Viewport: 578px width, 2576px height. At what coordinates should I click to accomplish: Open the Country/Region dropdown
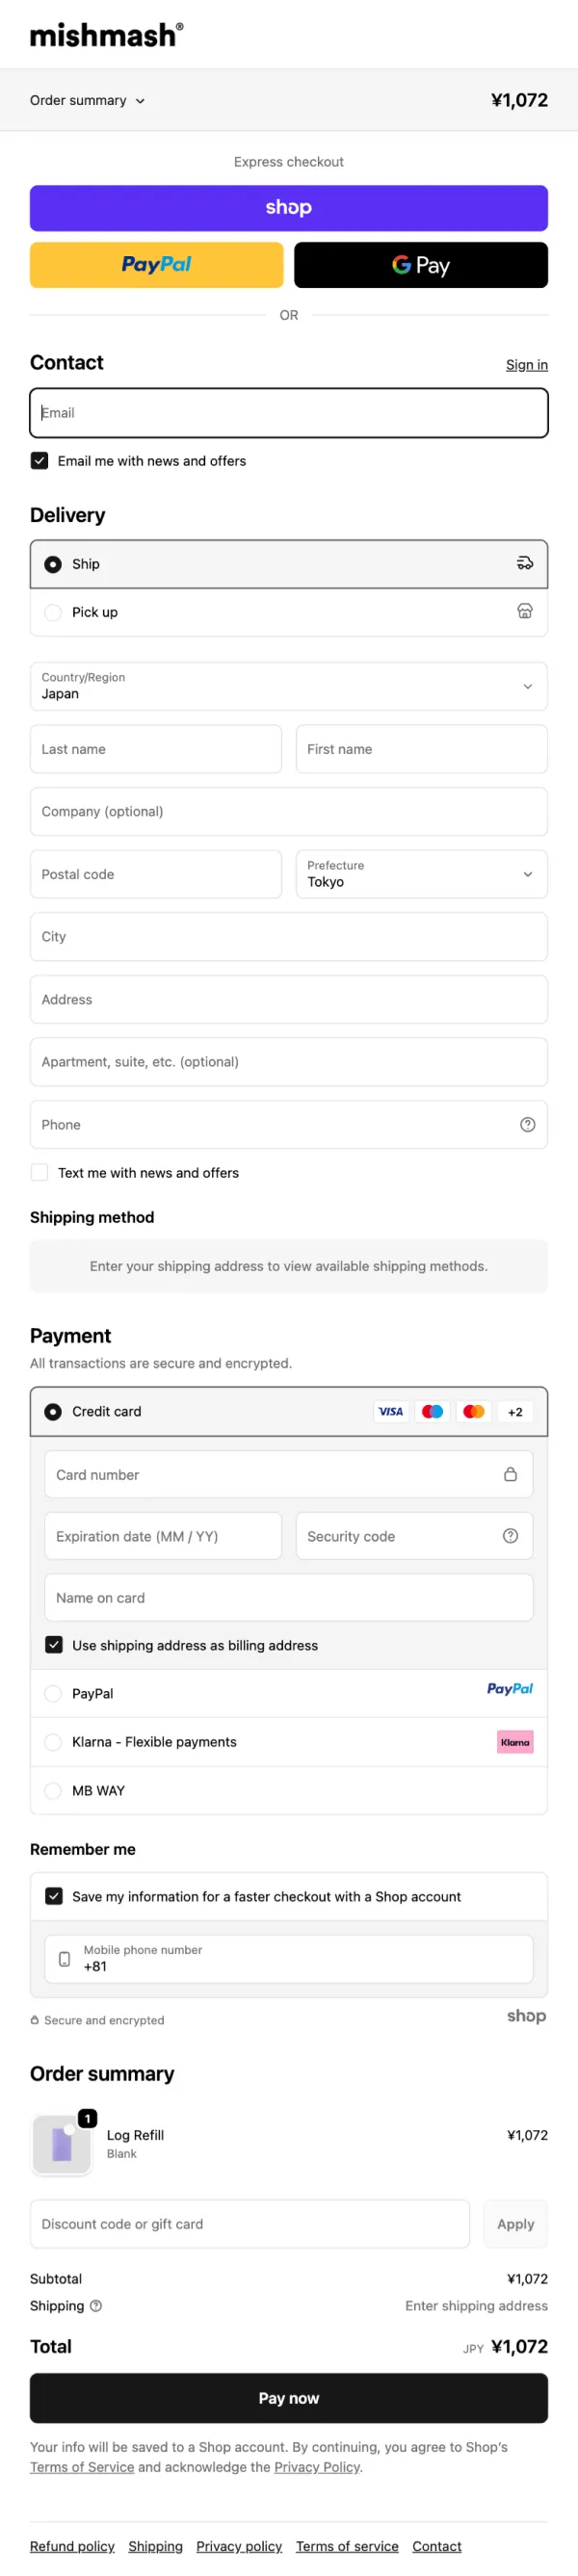(288, 686)
